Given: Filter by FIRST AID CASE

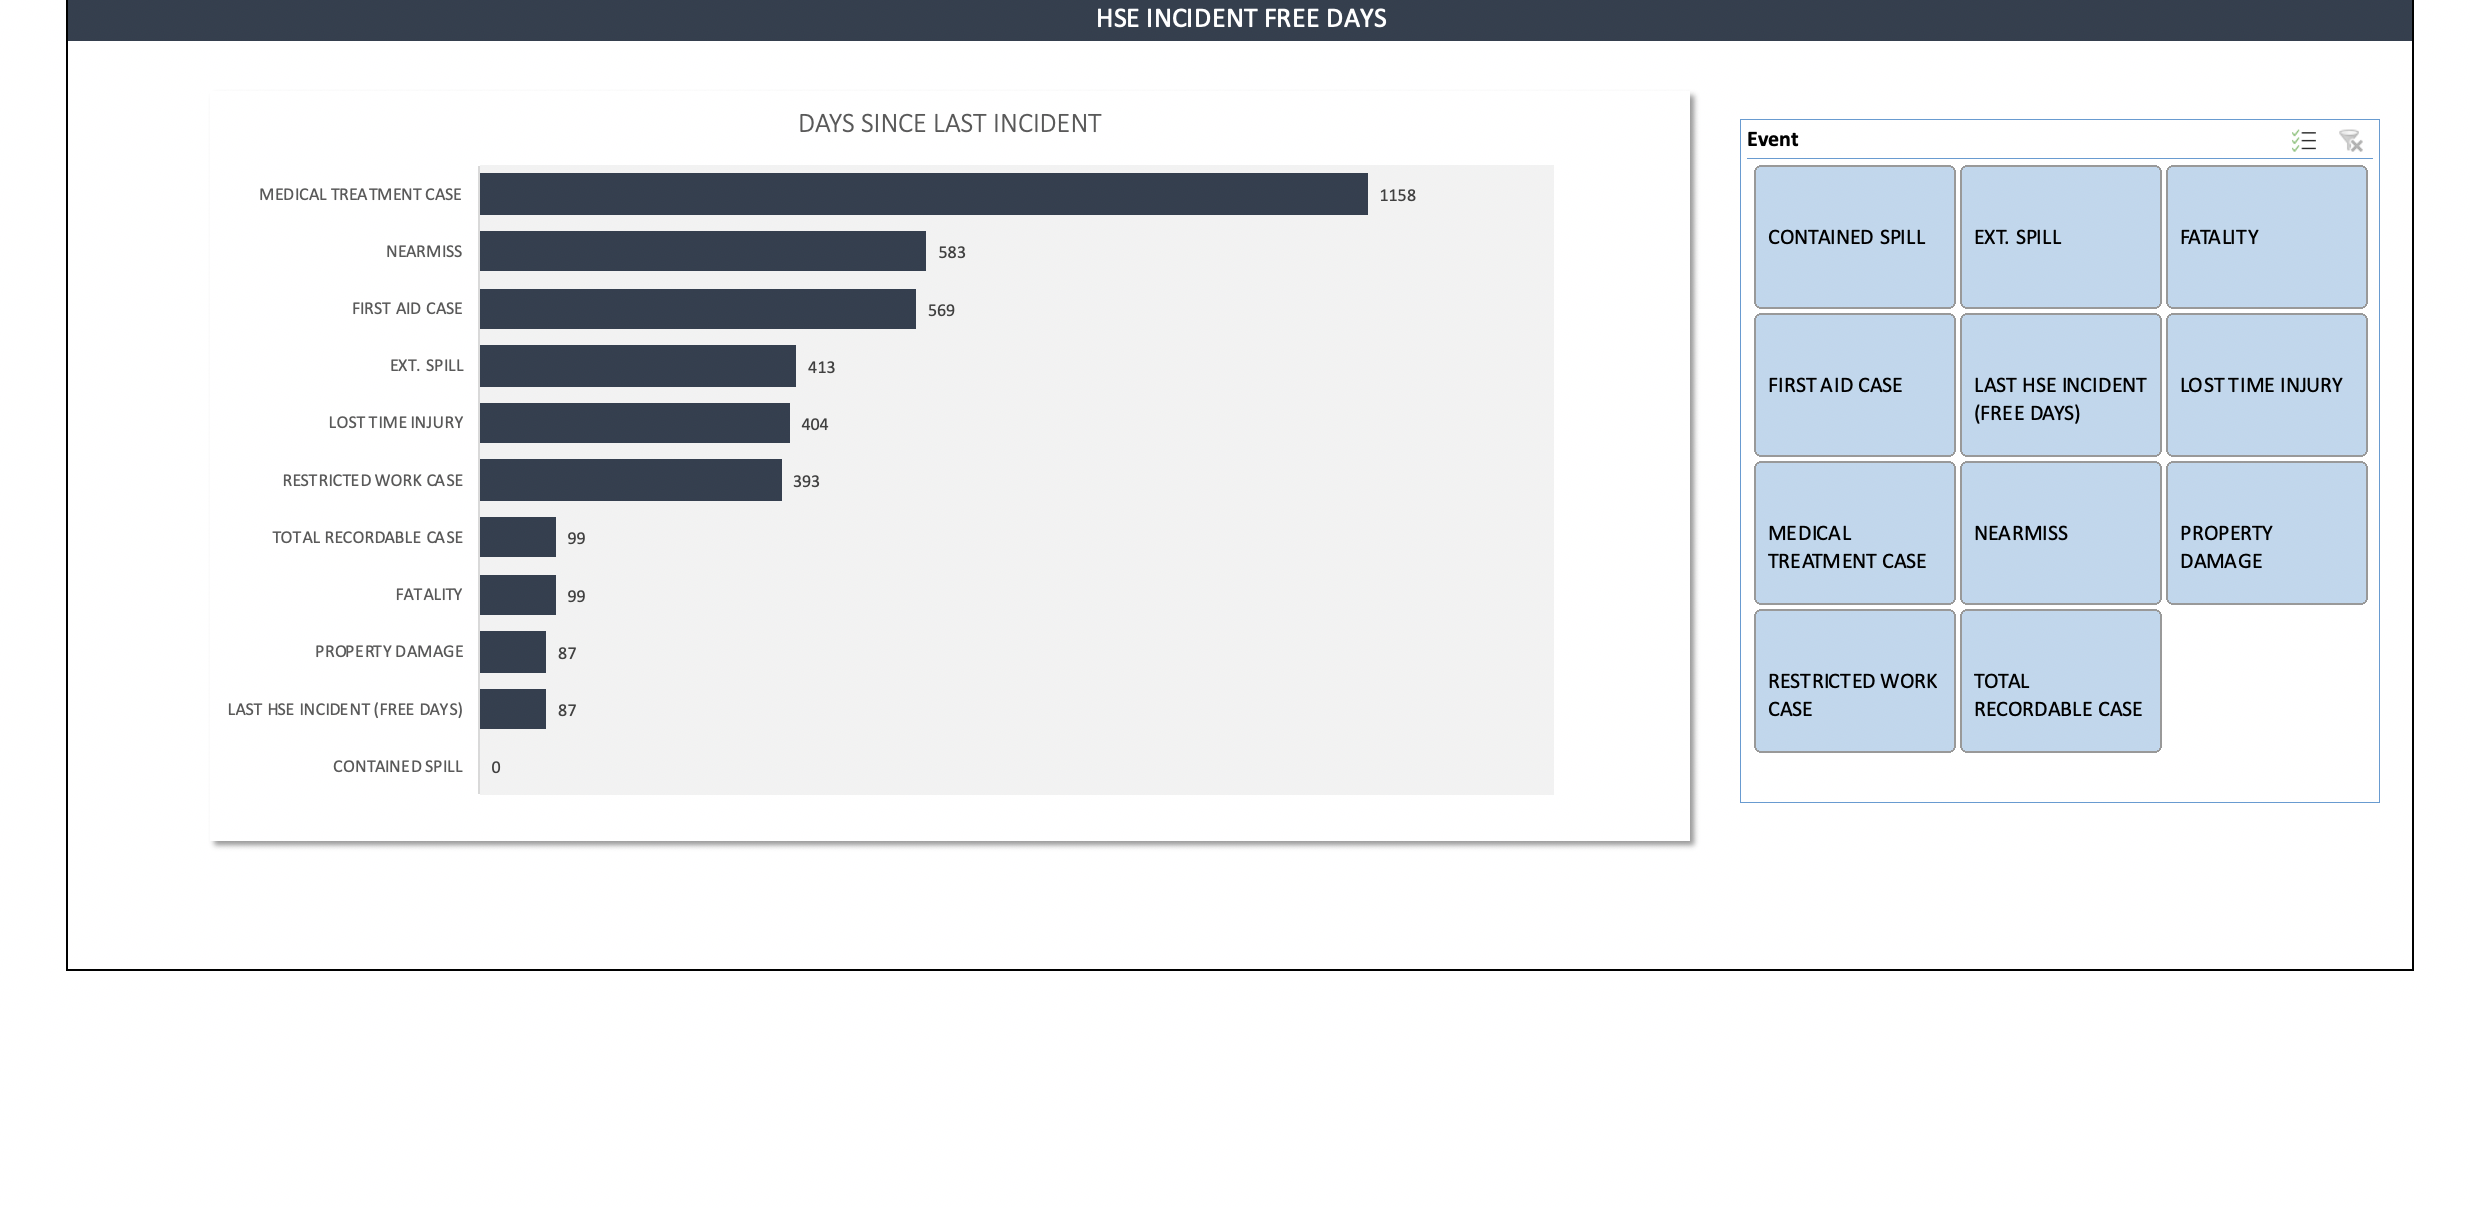Looking at the screenshot, I should 1854,385.
